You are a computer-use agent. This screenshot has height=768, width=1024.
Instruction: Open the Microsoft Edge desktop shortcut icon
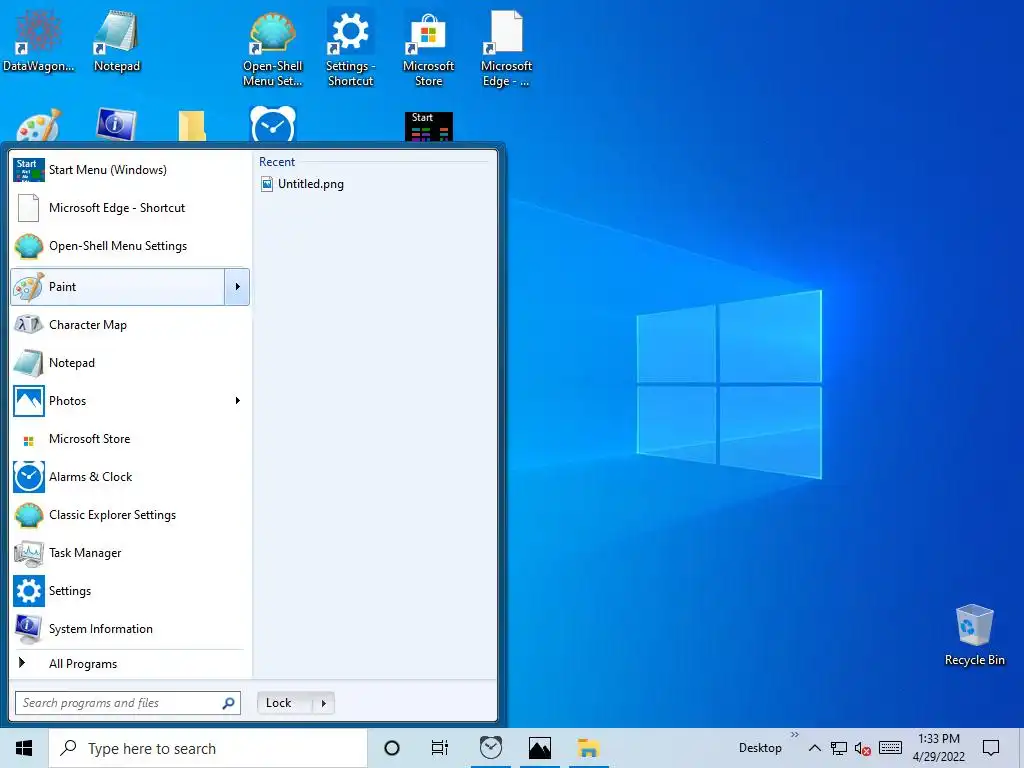(506, 47)
